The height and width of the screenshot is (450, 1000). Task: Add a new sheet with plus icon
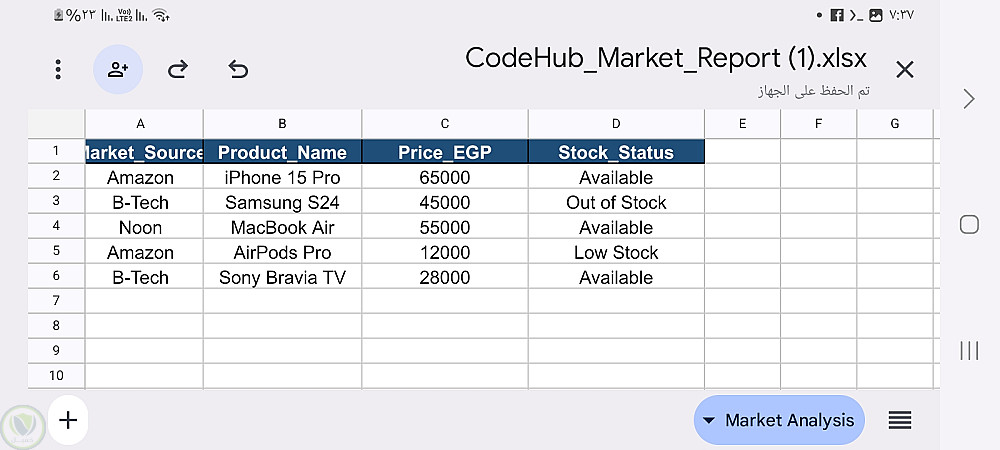pyautogui.click(x=68, y=420)
